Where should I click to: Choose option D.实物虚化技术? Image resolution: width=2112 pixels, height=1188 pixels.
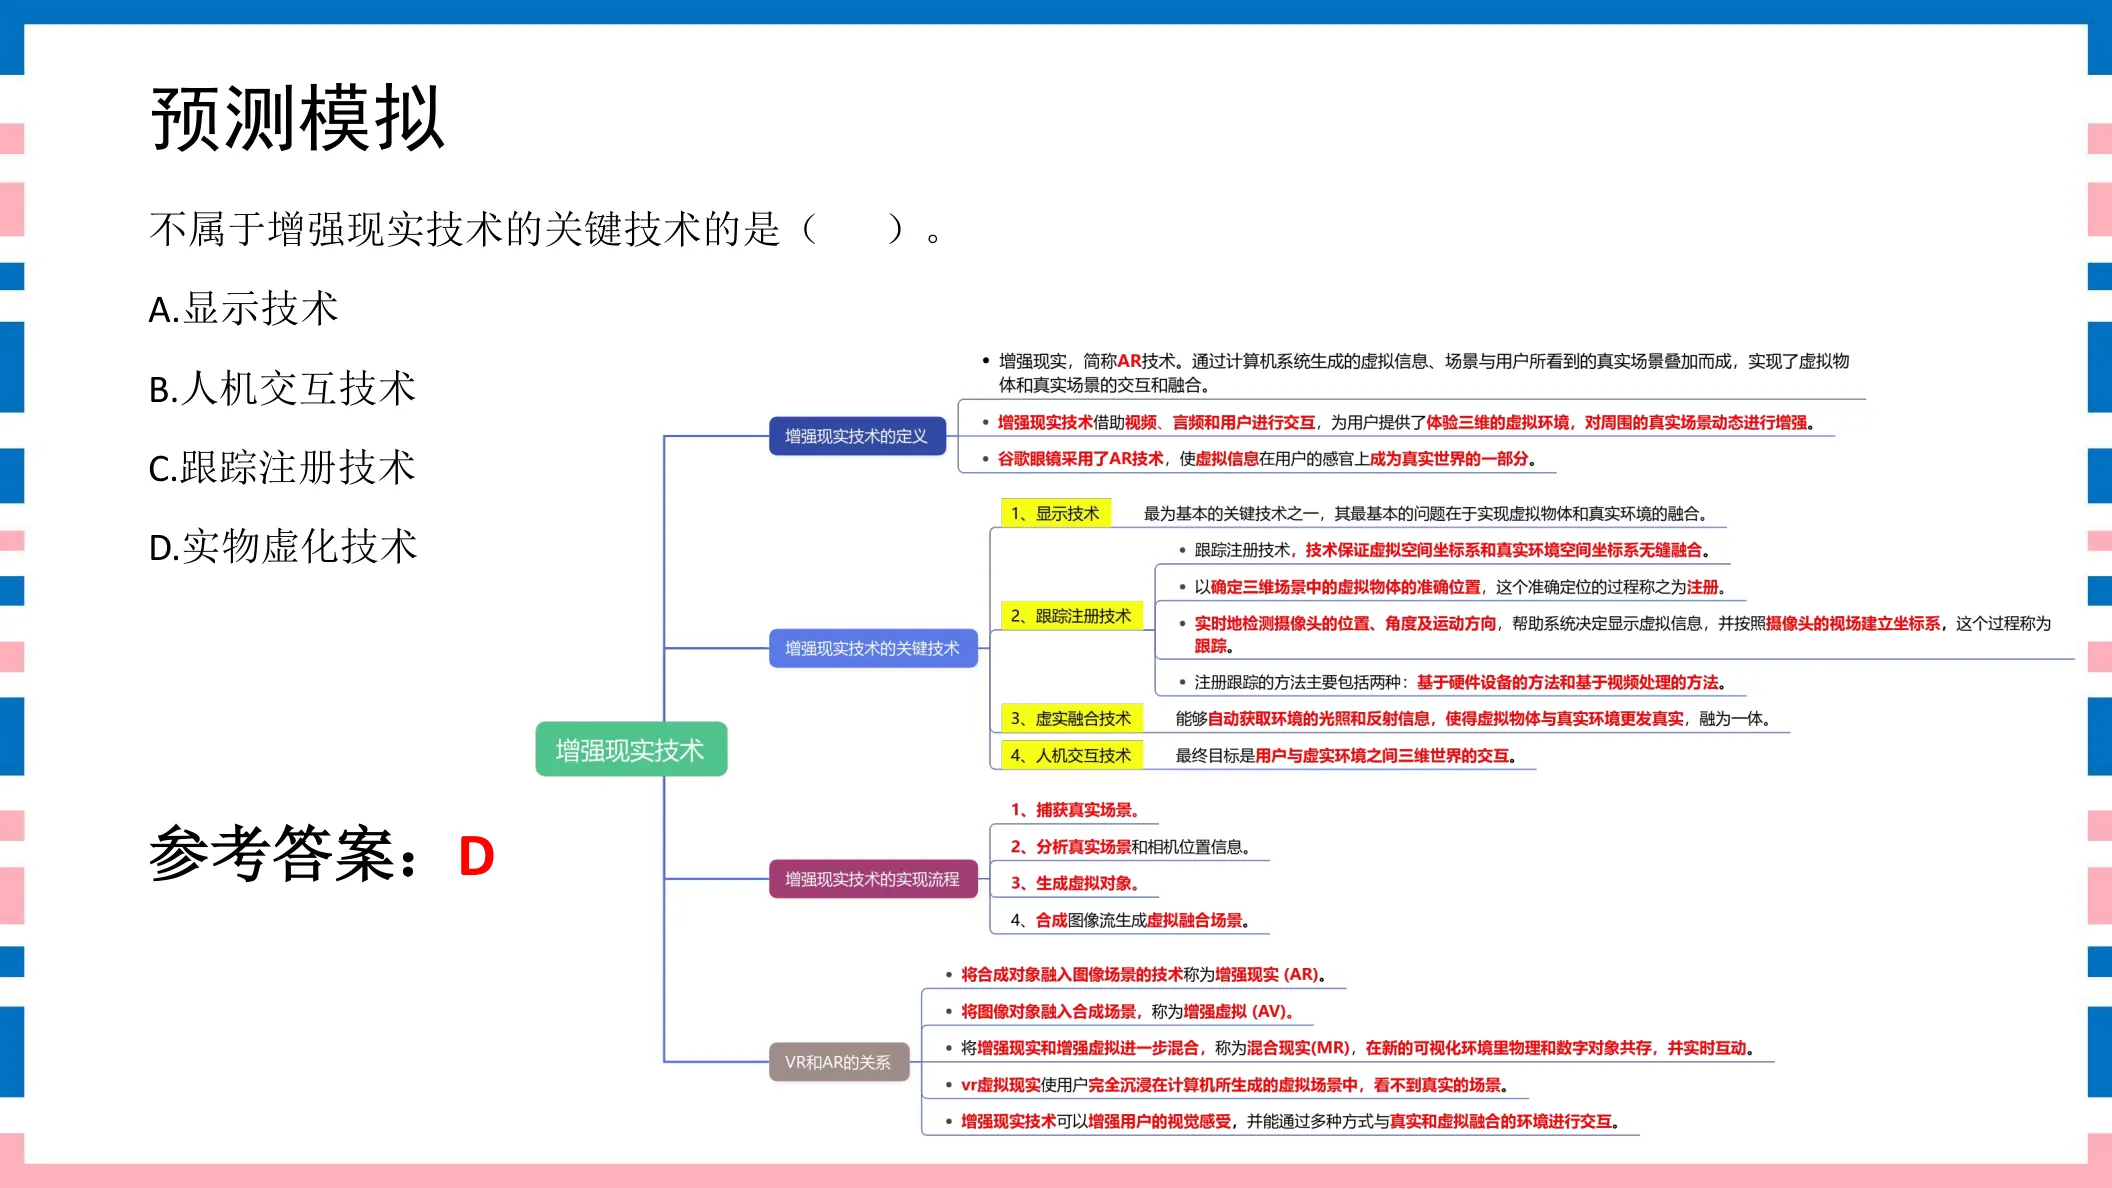click(x=283, y=547)
